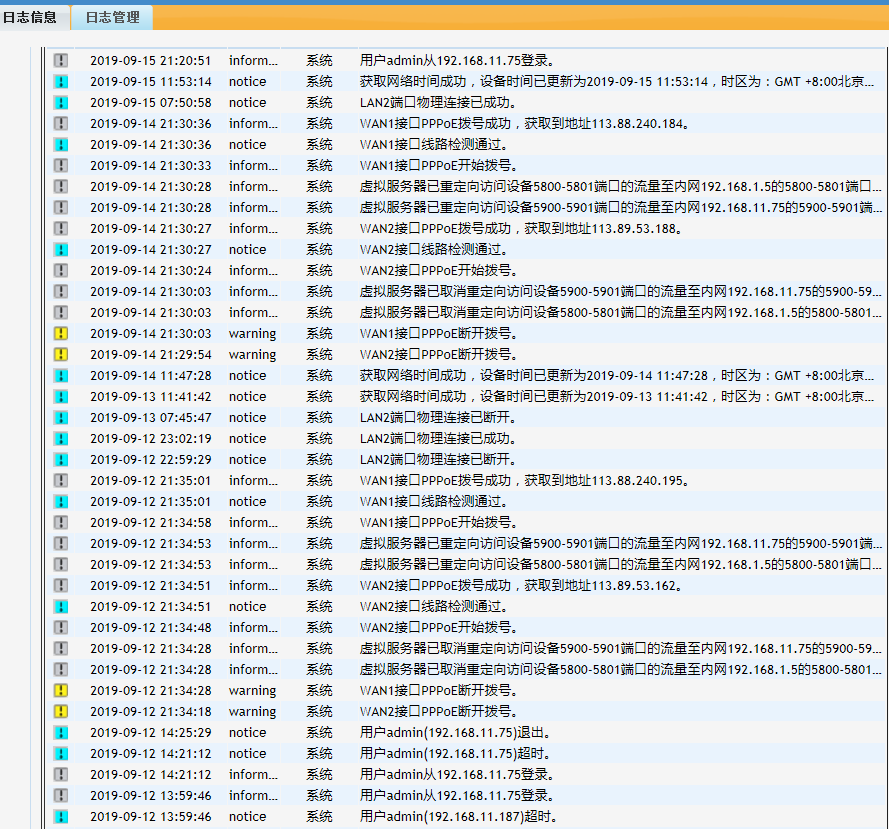Select message WAN1接口PPPoE拨号成功 获取到地址113.88.240.184
This screenshot has height=829, width=889.
(x=524, y=124)
